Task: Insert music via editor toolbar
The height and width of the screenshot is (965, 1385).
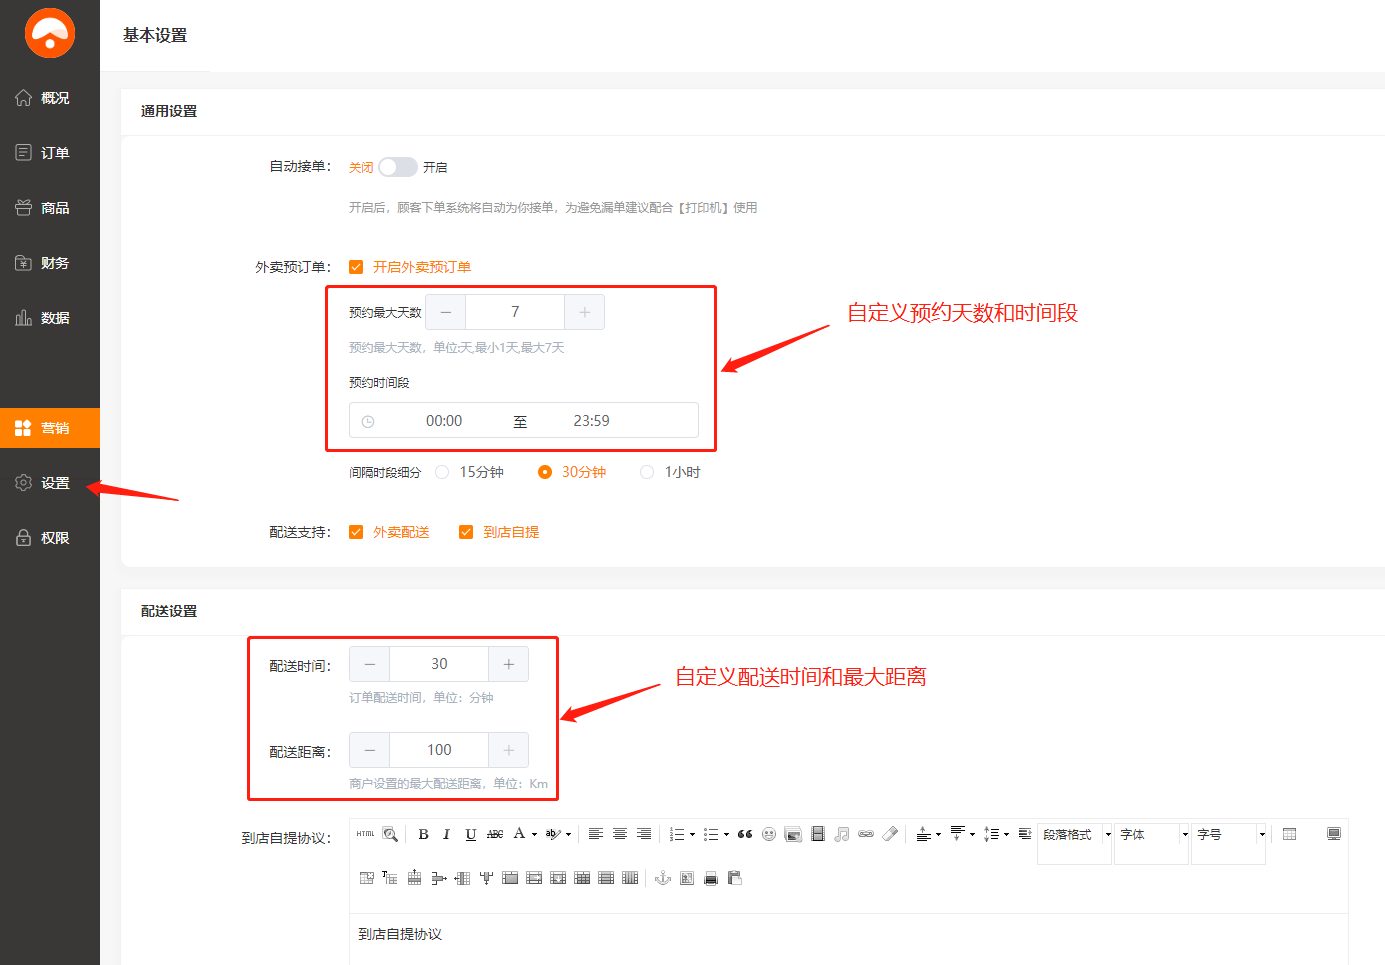Action: click(842, 834)
